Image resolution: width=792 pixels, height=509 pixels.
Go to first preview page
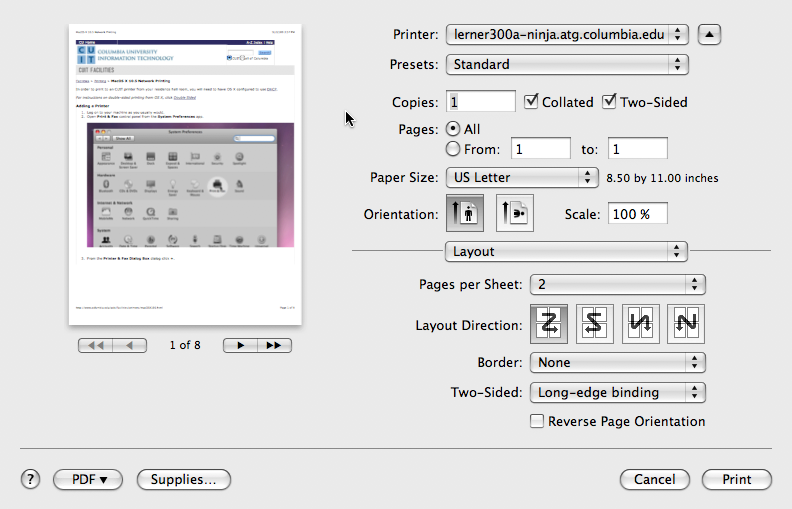pyautogui.click(x=95, y=345)
